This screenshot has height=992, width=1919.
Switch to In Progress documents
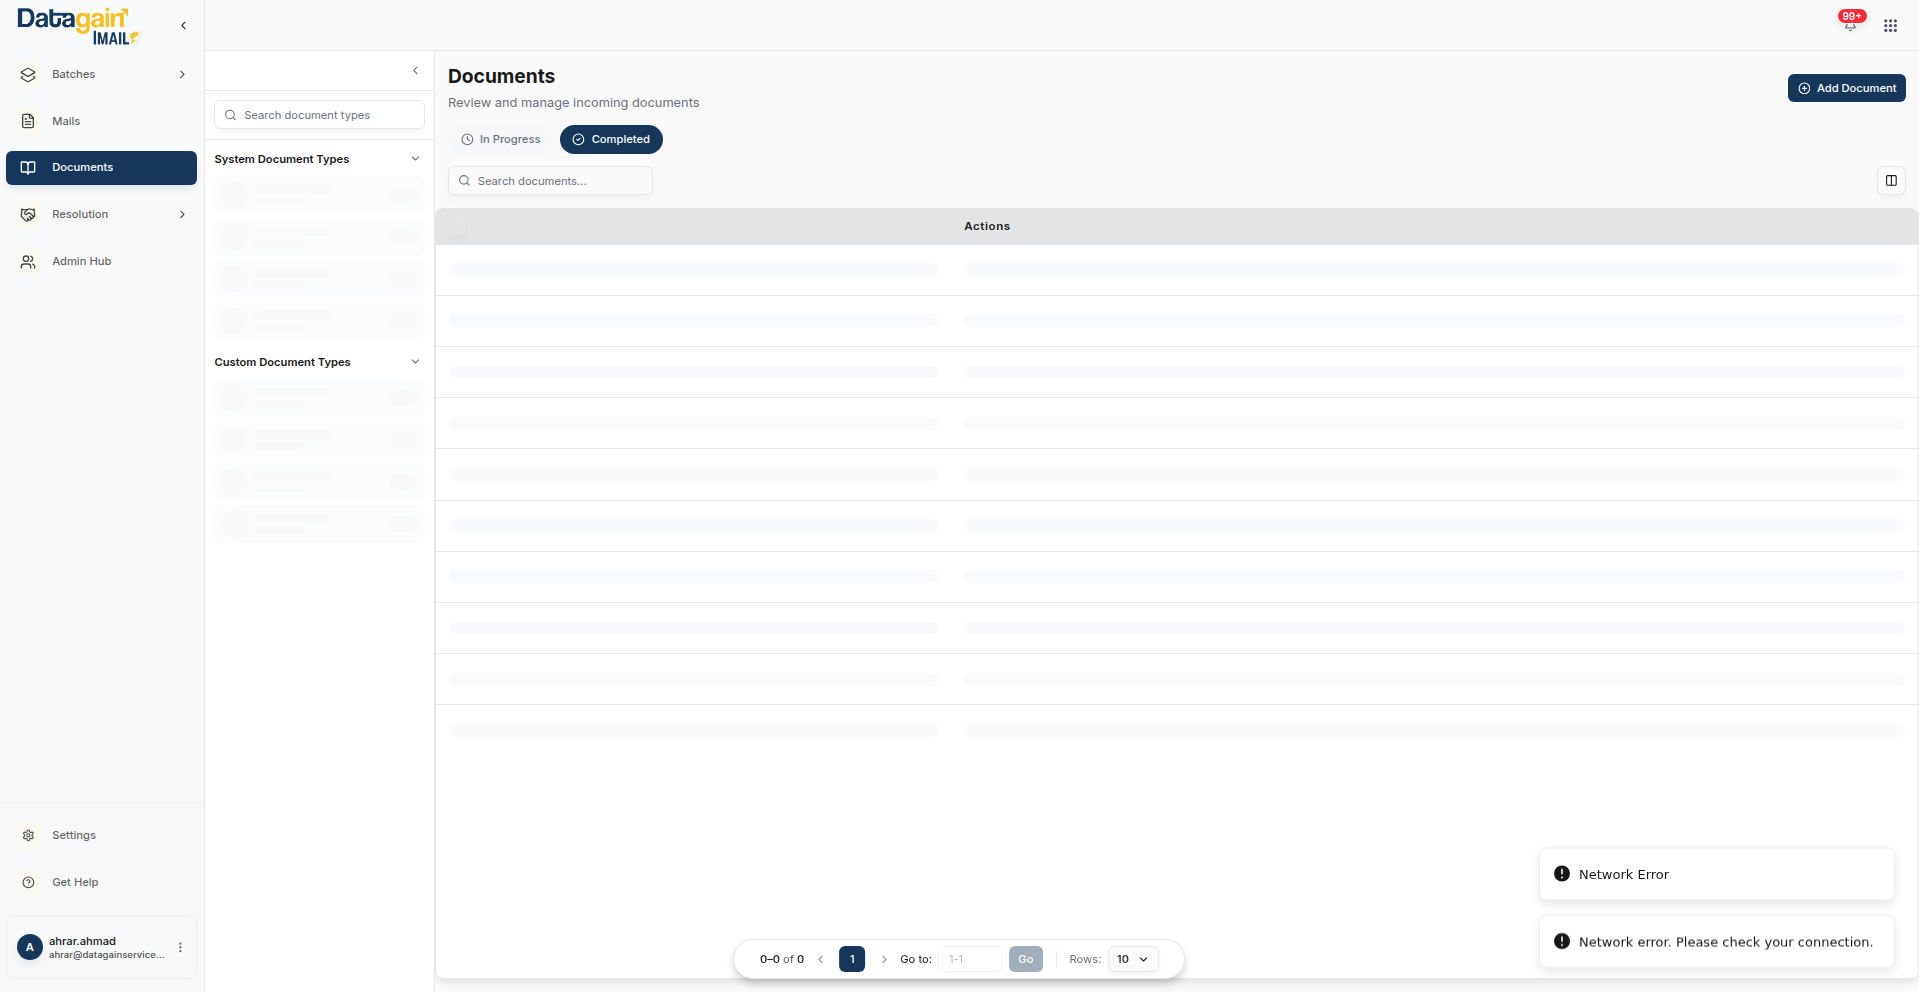[501, 140]
